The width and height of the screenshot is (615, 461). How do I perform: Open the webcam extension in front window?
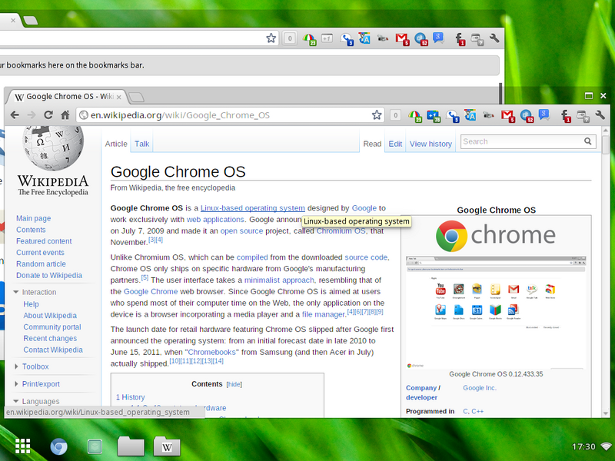[488, 115]
